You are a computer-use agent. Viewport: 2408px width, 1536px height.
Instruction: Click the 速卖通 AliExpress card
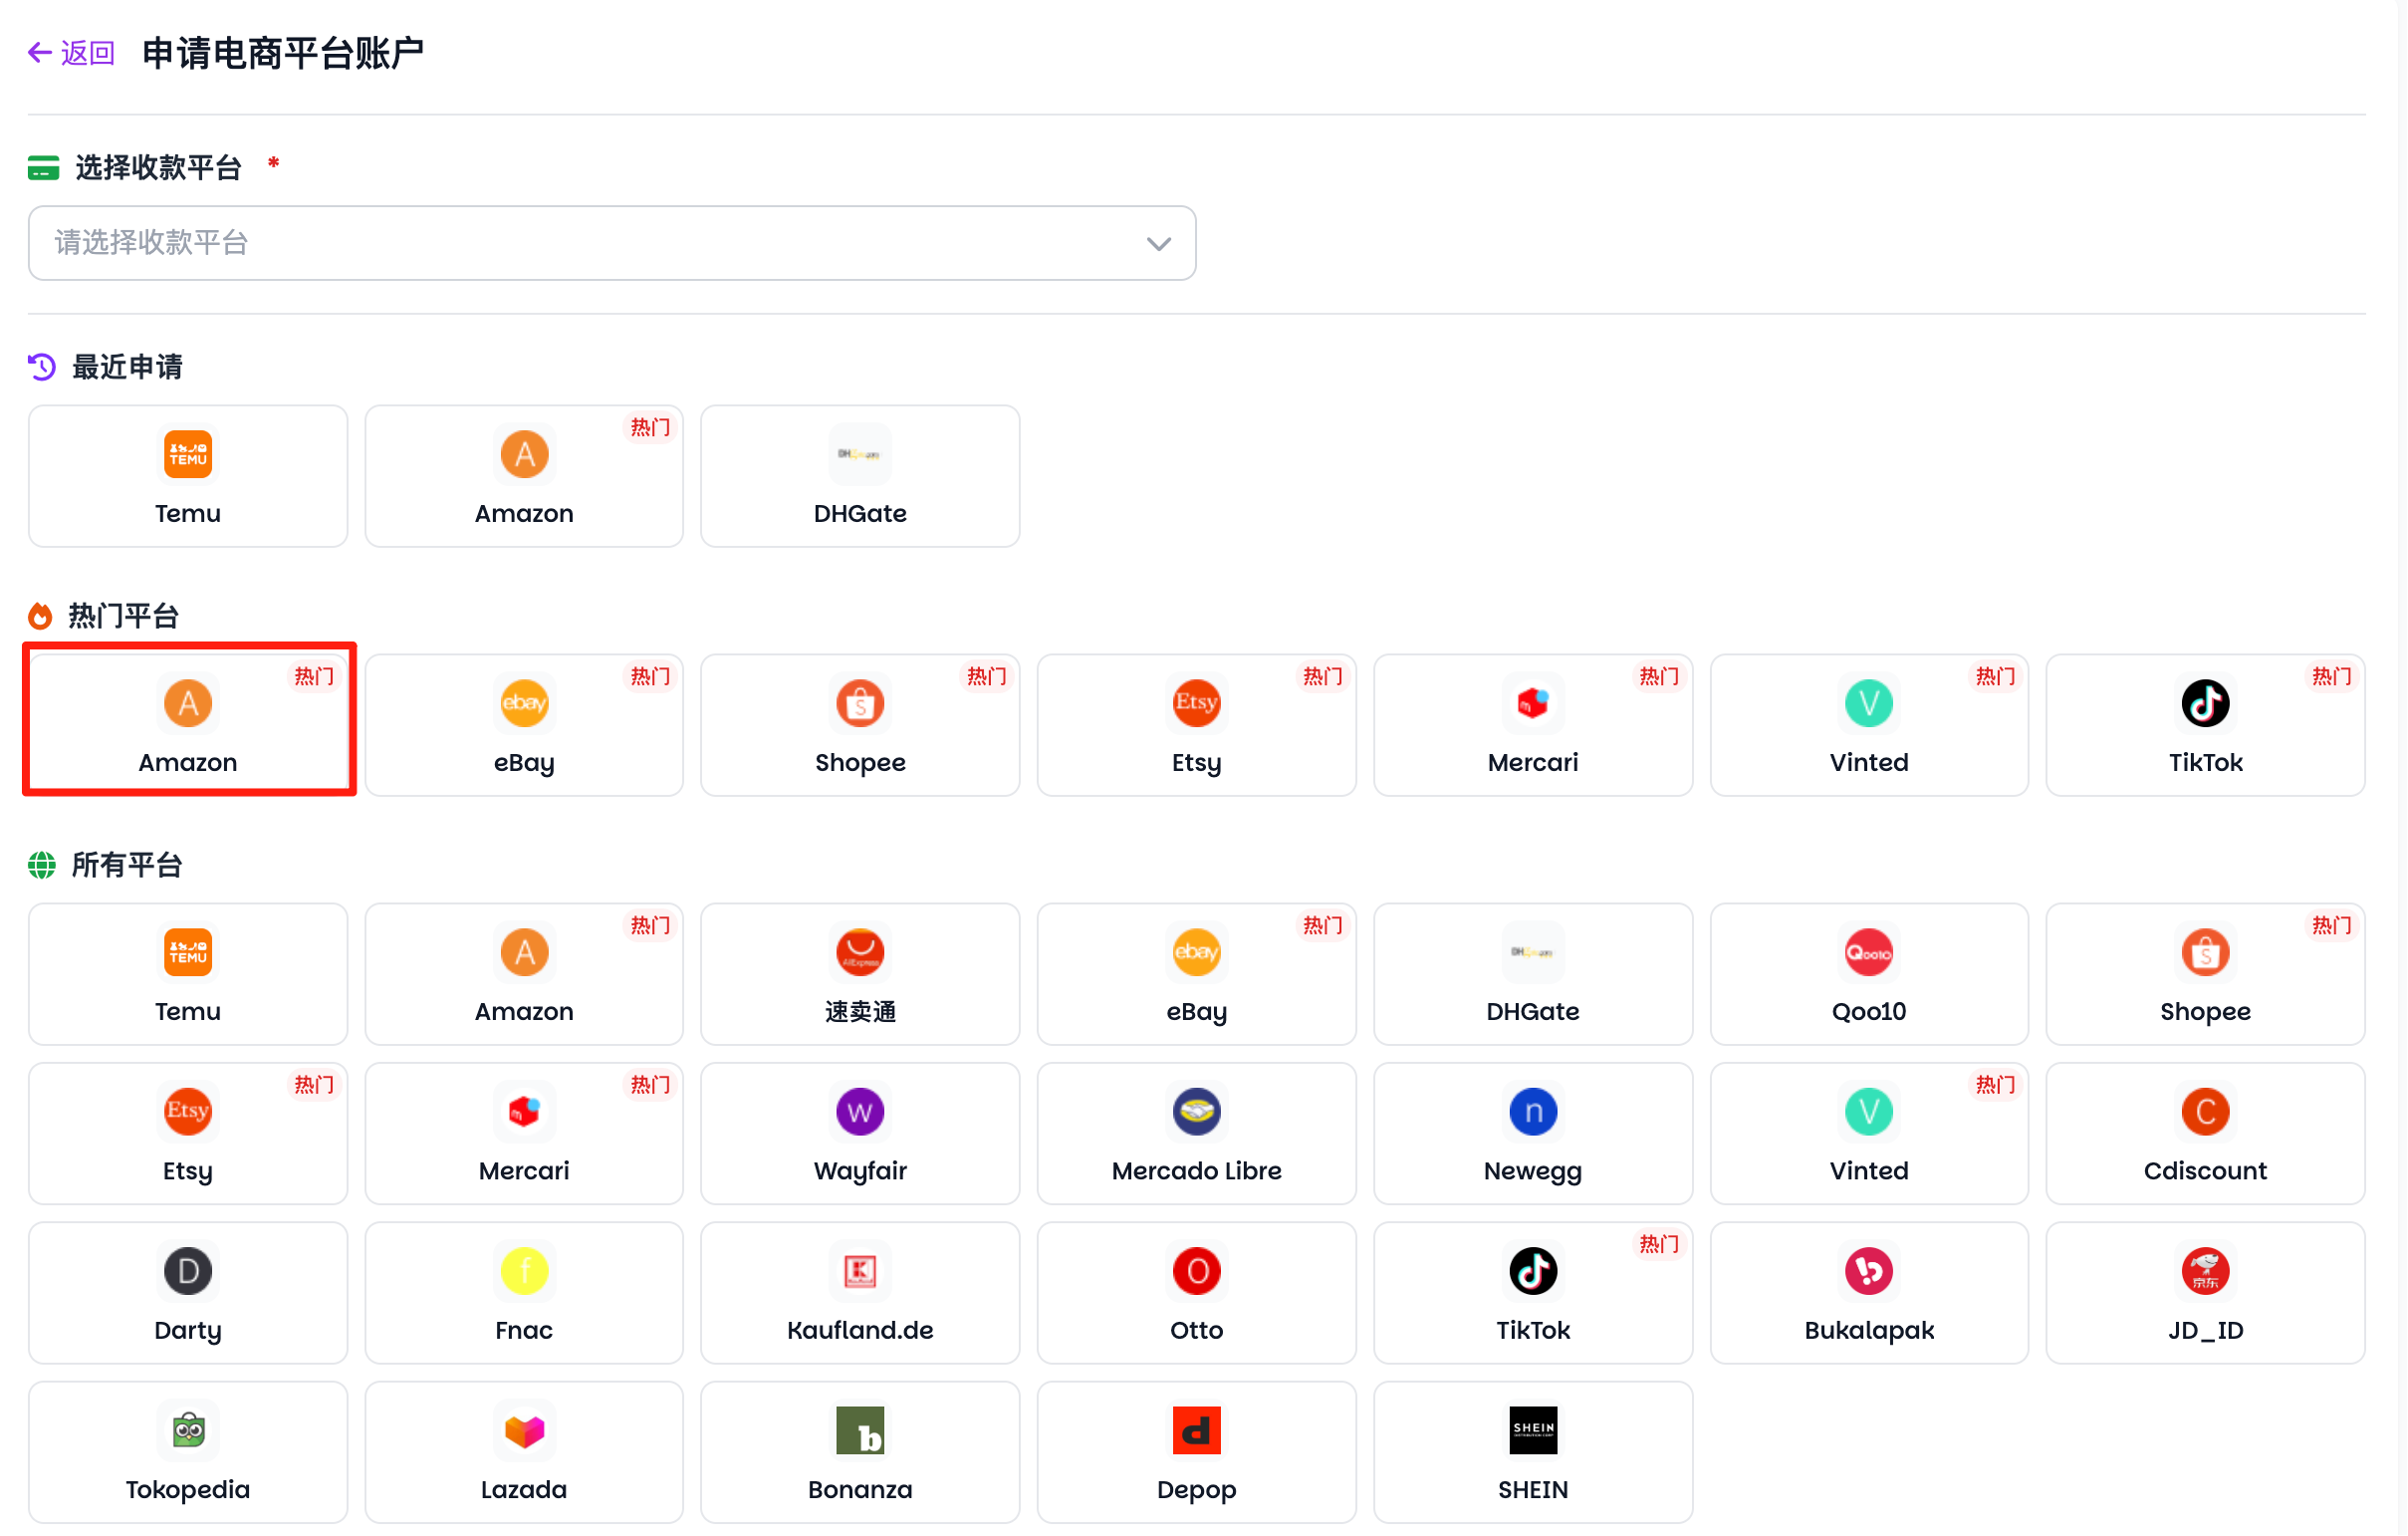tap(860, 974)
